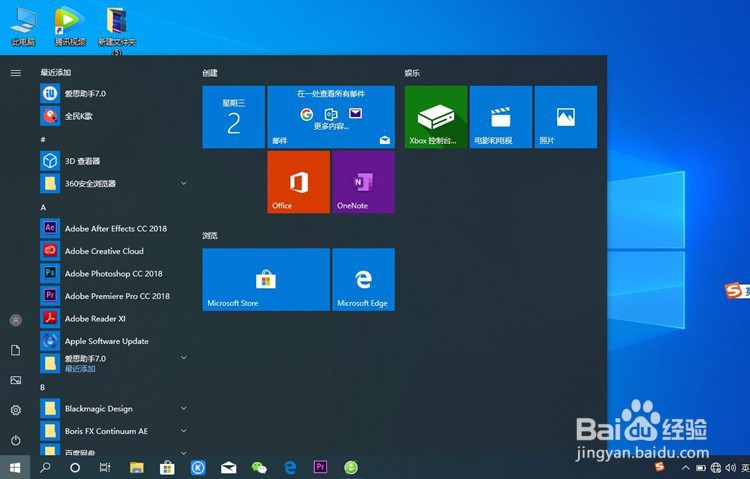Image resolution: width=750 pixels, height=479 pixels.
Task: Open Edge browser from the taskbar
Action: point(290,468)
